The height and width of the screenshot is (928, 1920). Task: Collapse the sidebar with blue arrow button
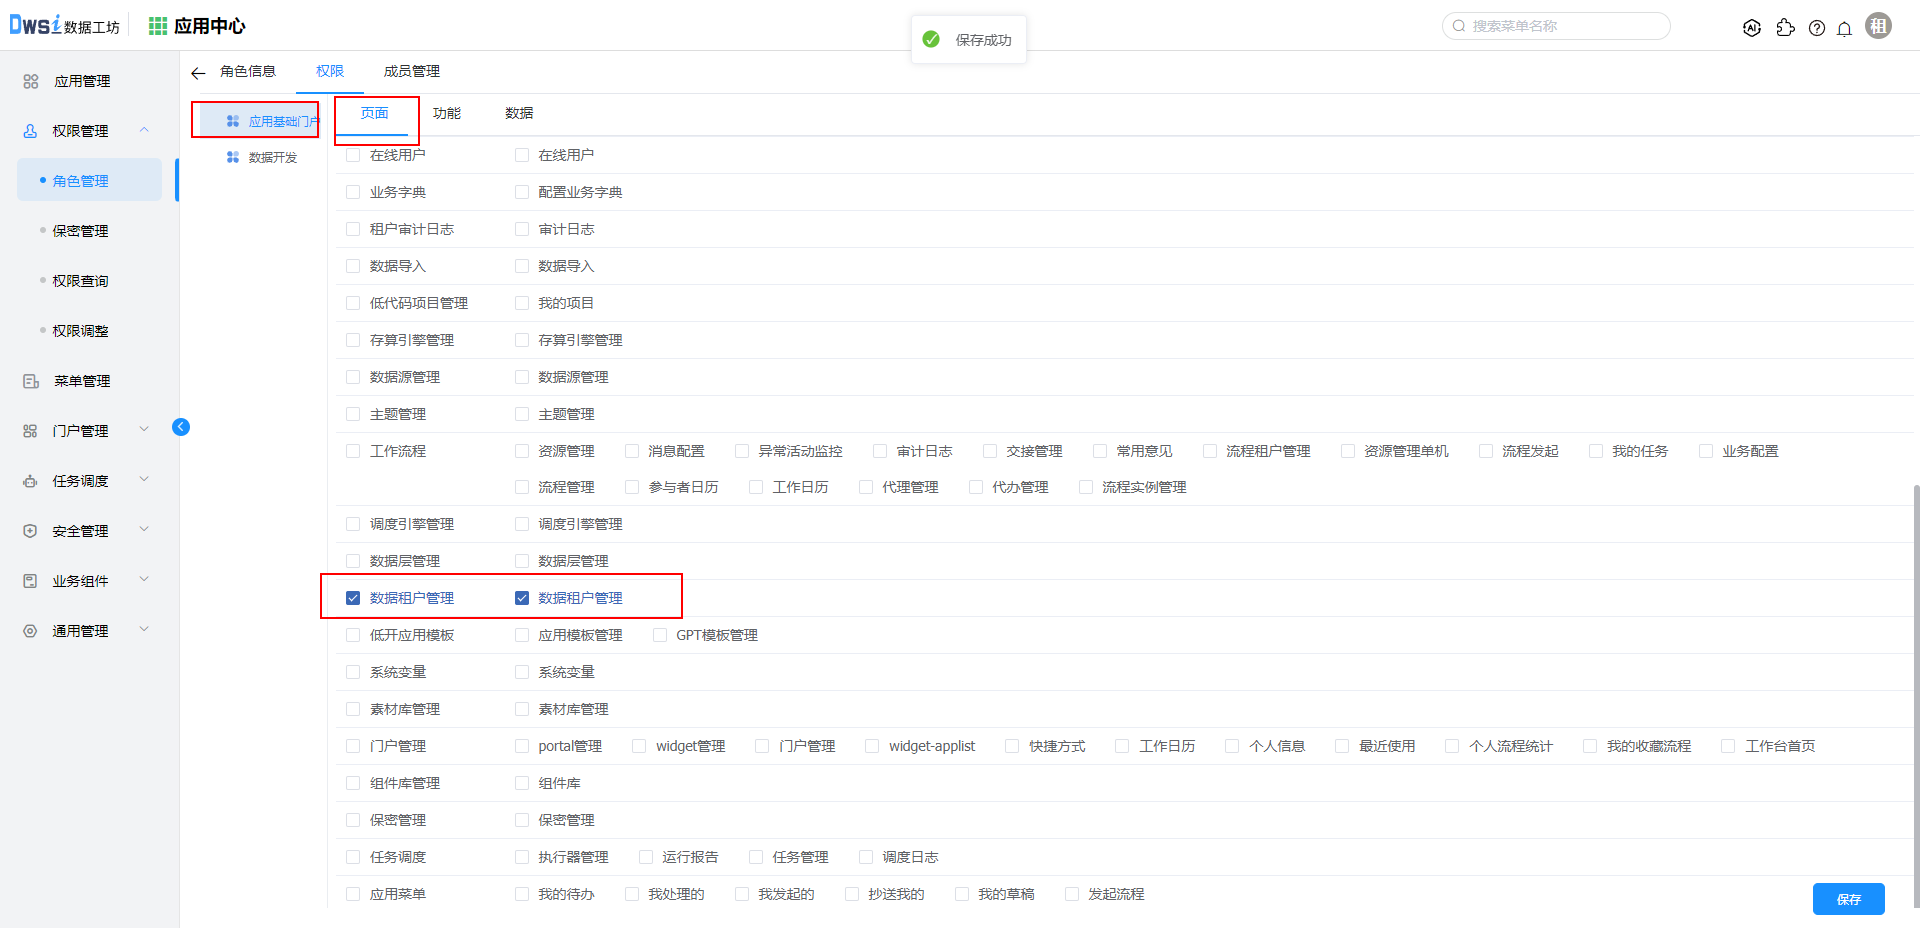[181, 427]
